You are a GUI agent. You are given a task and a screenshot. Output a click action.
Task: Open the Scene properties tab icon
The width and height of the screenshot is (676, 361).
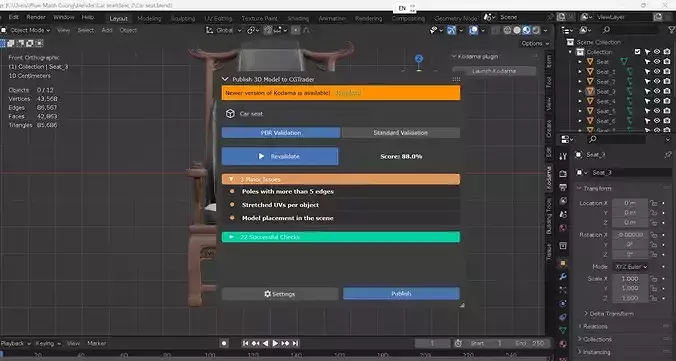(x=563, y=214)
